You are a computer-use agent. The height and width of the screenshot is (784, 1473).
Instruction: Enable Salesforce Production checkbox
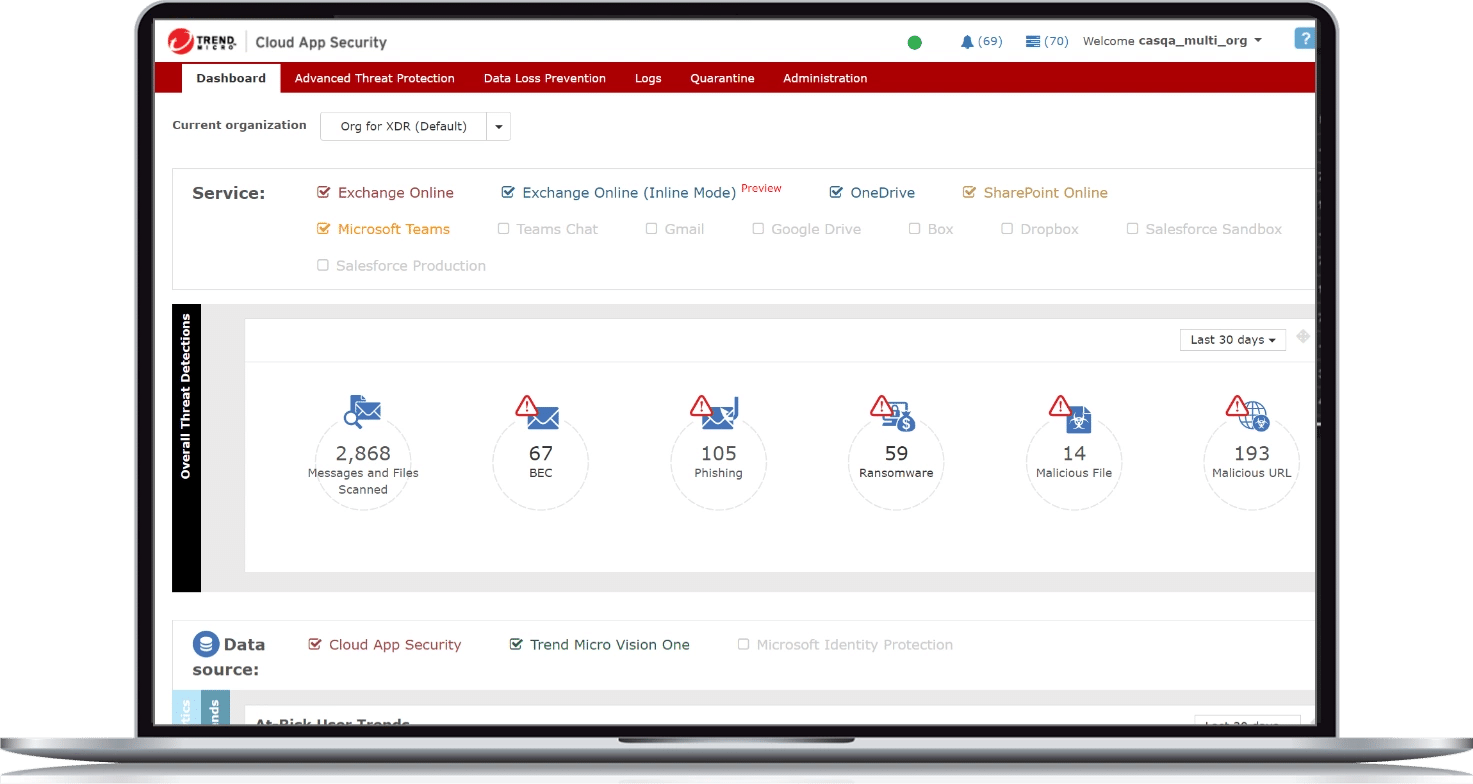tap(322, 266)
